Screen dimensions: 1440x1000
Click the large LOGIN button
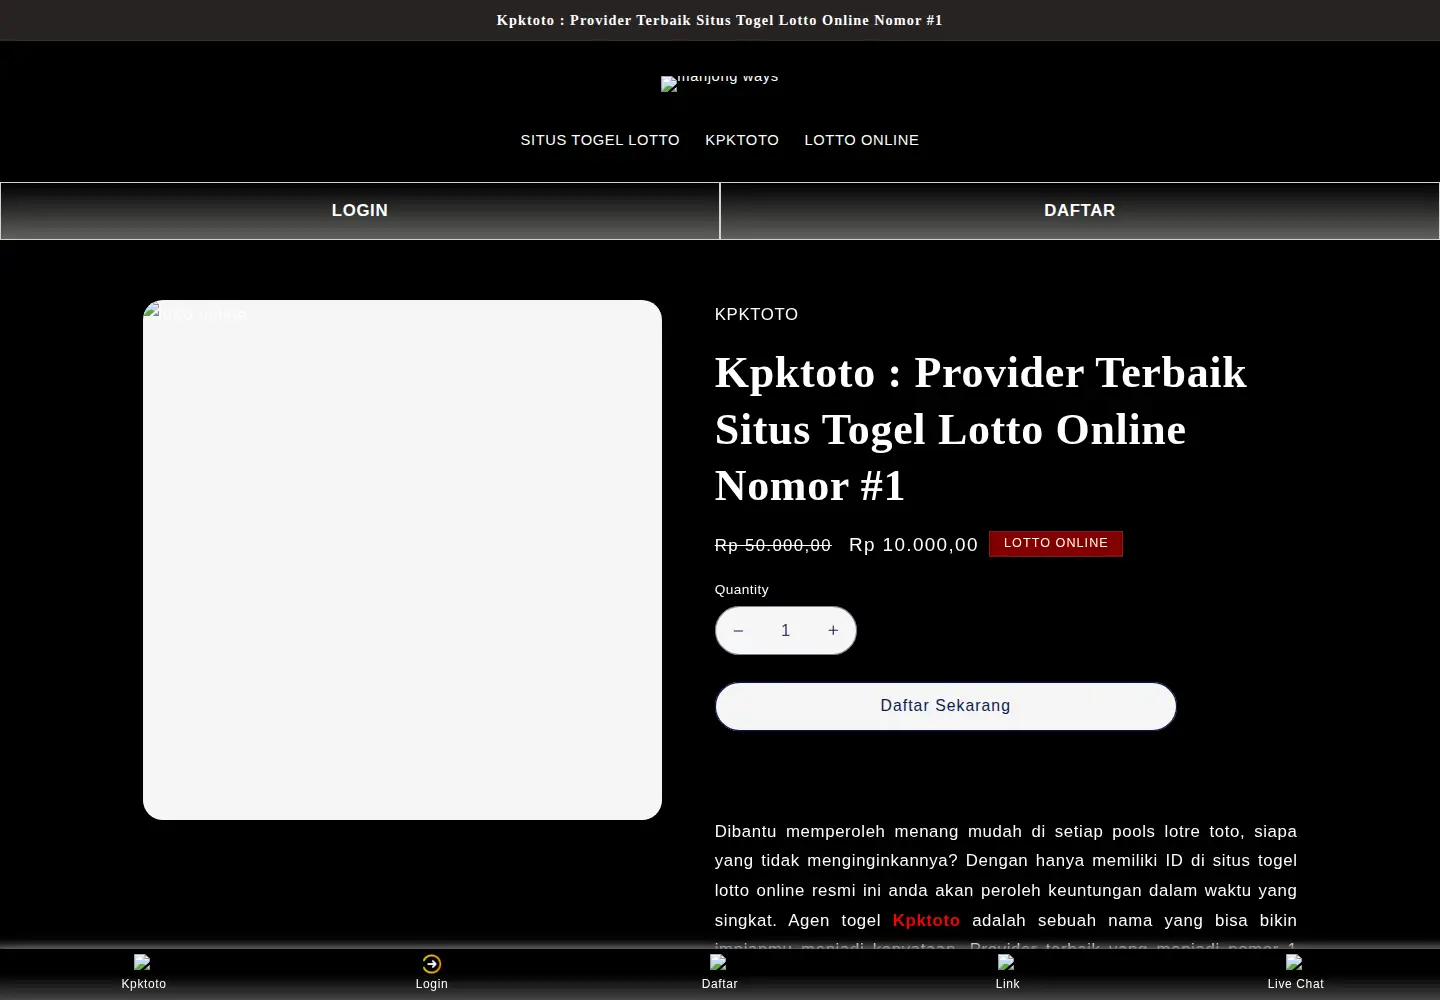360,211
